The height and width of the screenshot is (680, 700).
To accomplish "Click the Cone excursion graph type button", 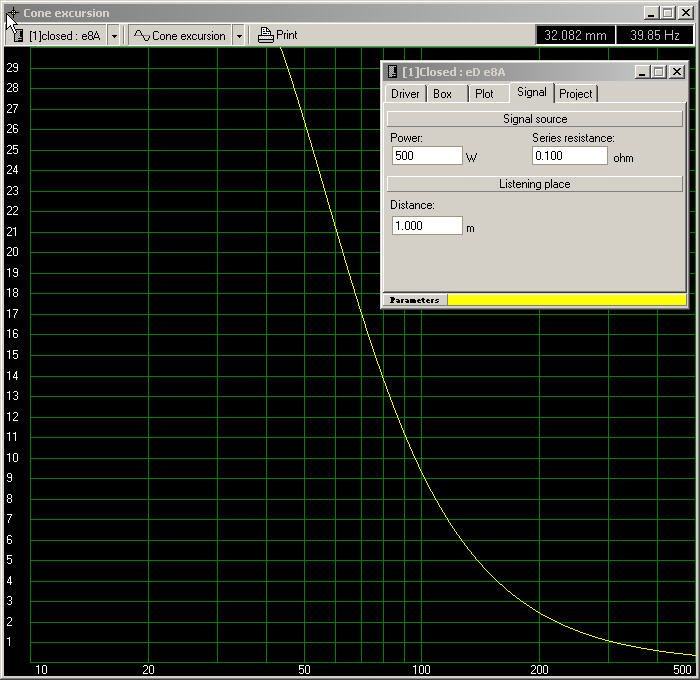I will click(180, 35).
